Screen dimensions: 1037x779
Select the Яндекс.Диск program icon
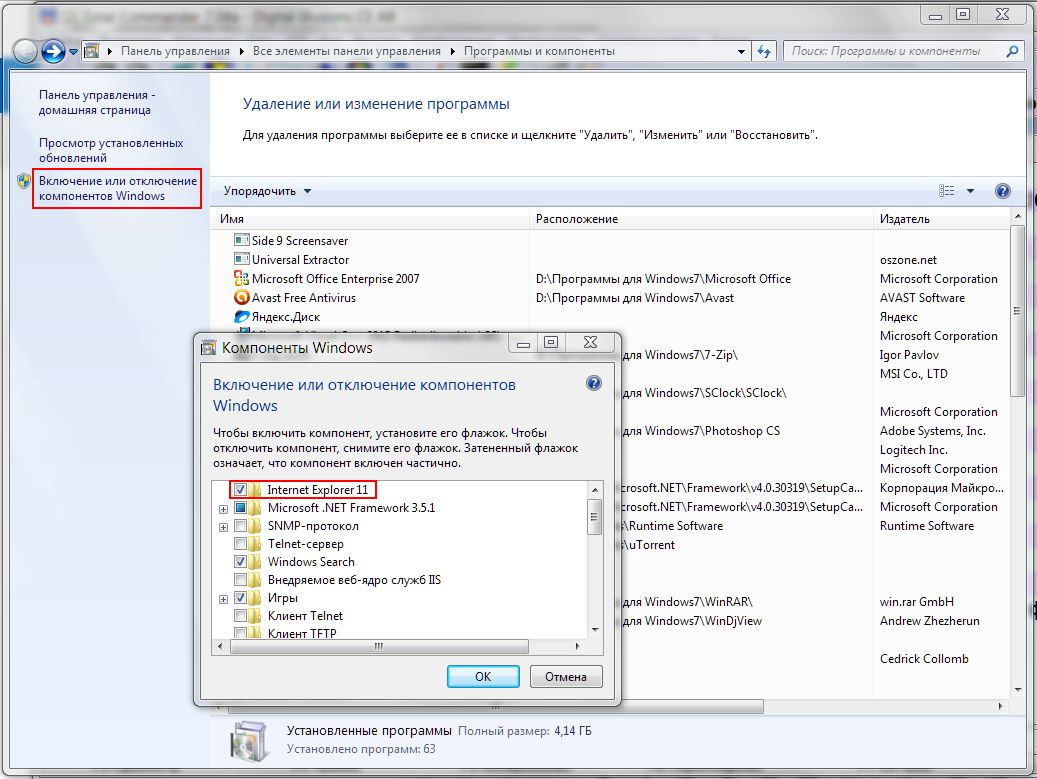point(241,317)
